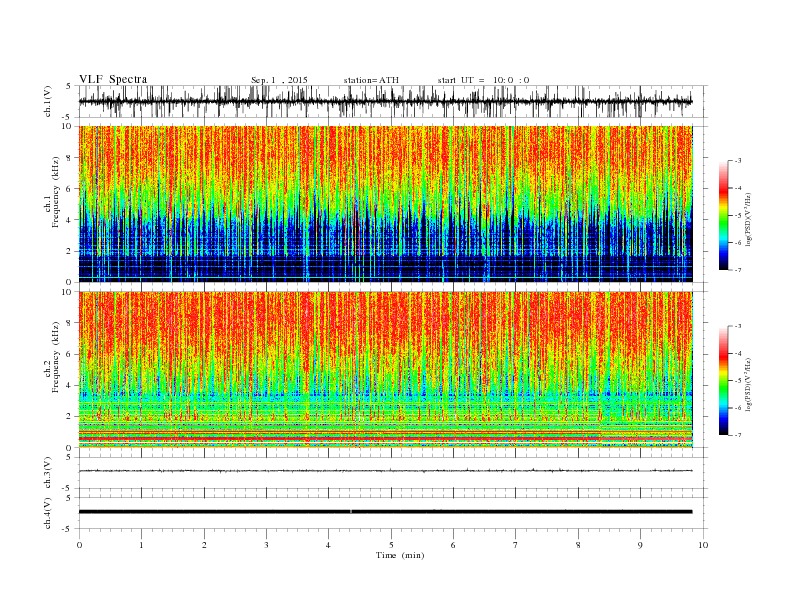Click the time axis tick label '0'

tap(79, 545)
